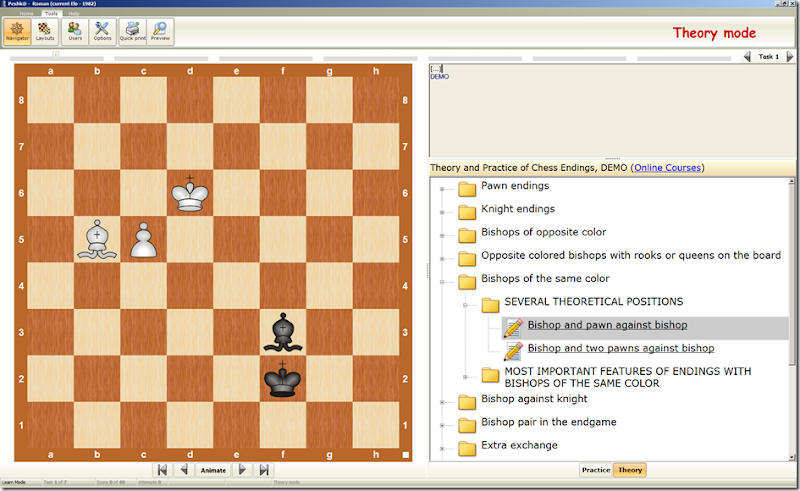This screenshot has height=491, width=800.
Task: Click SEVERAL THEORETICAL POSITIONS folder icon
Action: pos(490,305)
